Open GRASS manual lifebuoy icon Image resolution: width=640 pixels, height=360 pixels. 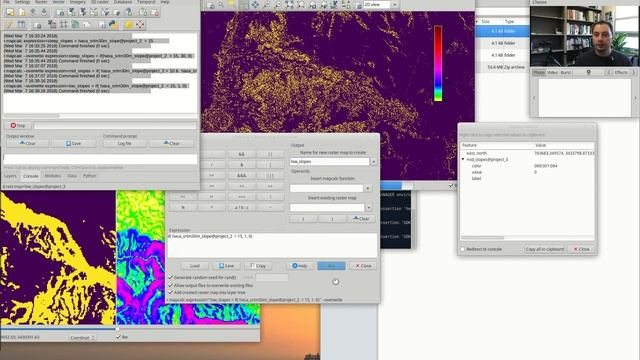click(140, 24)
